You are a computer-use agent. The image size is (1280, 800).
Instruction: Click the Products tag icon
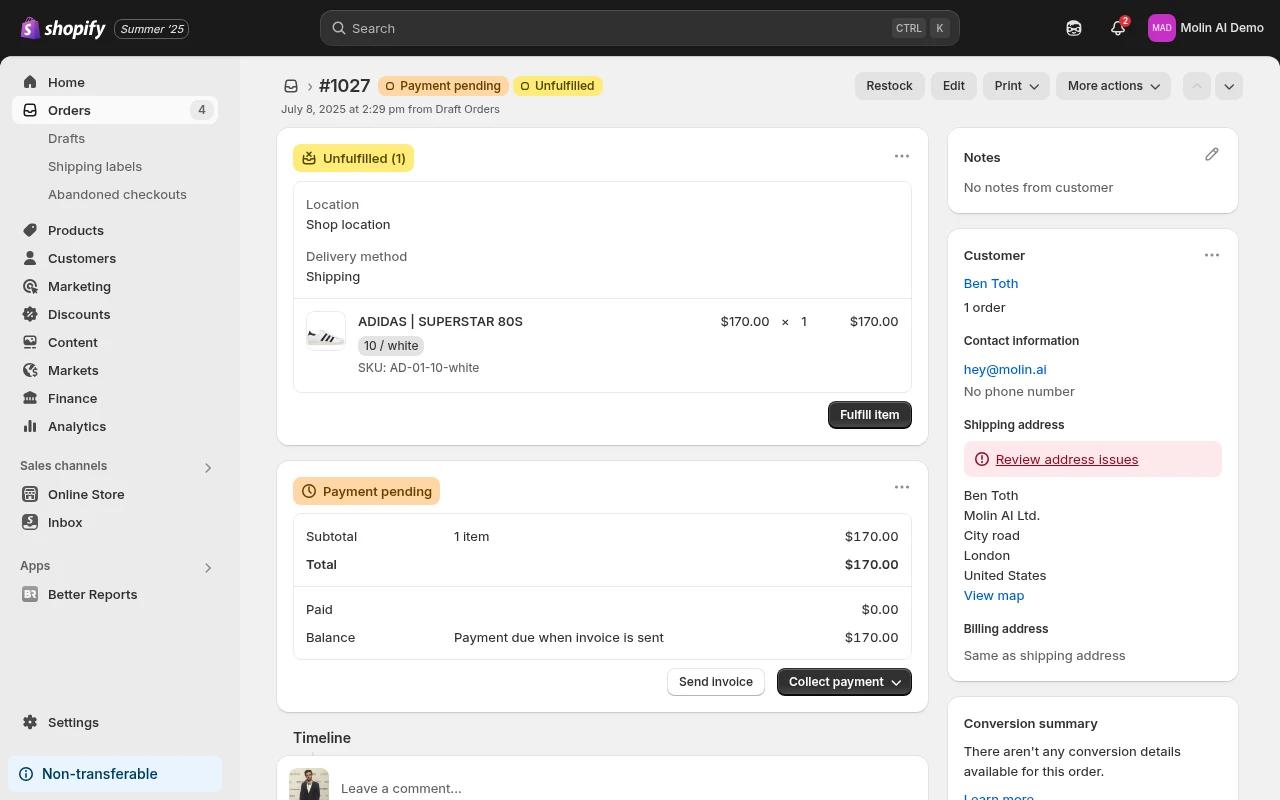(x=30, y=230)
